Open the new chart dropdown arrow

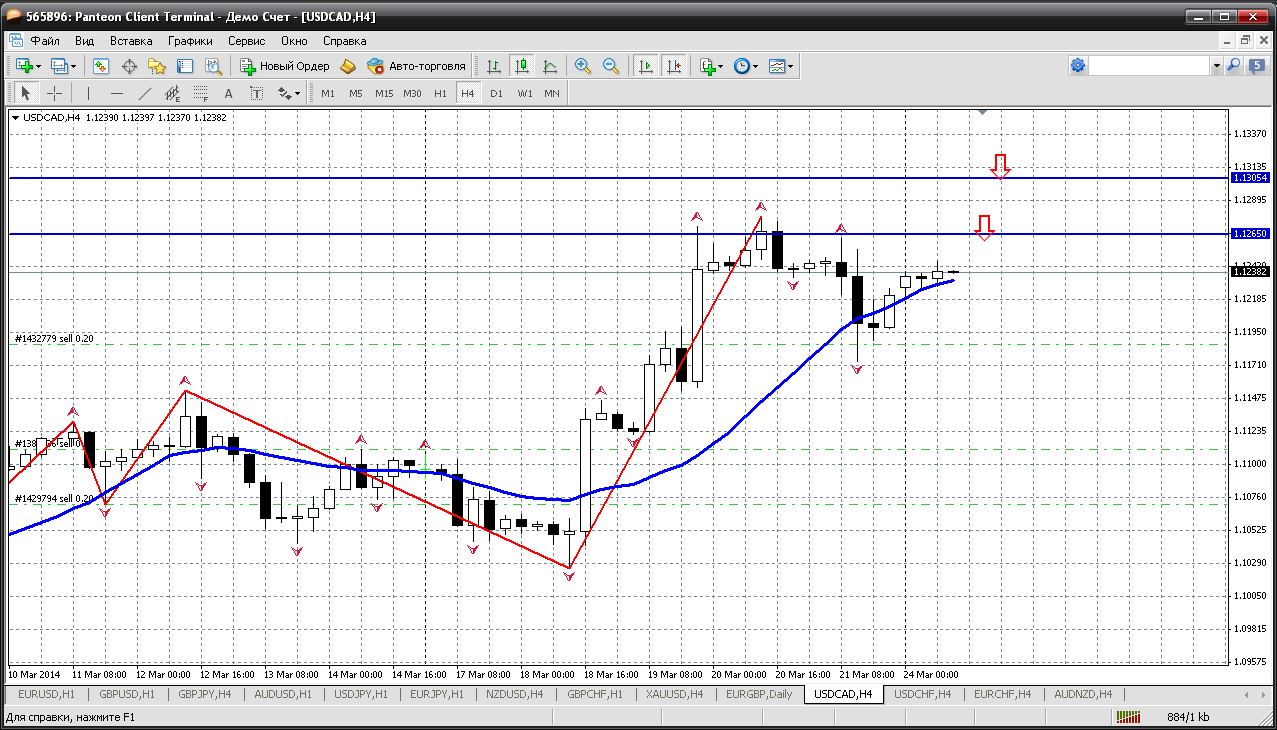coord(39,66)
